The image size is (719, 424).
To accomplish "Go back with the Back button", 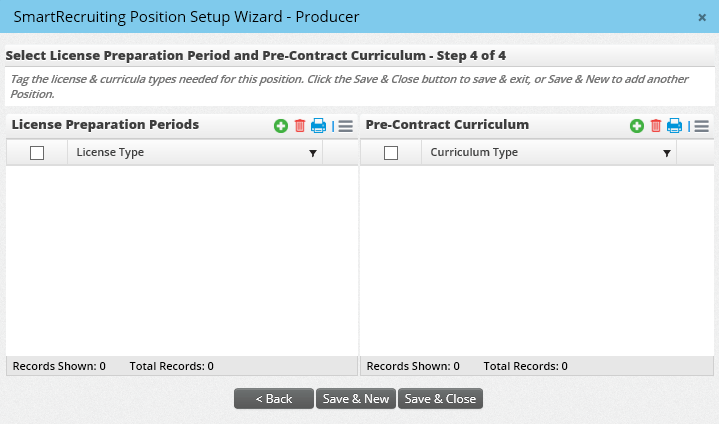I will pyautogui.click(x=273, y=399).
